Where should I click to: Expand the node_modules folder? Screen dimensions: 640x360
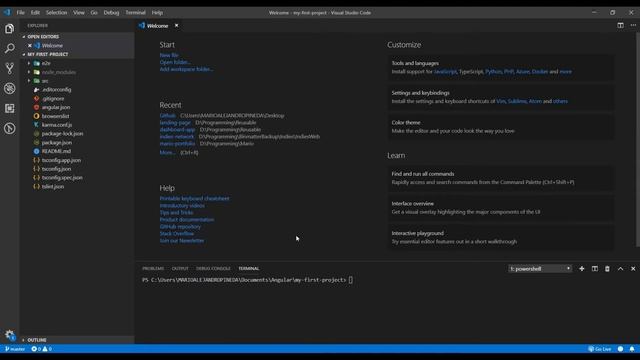click(x=58, y=72)
